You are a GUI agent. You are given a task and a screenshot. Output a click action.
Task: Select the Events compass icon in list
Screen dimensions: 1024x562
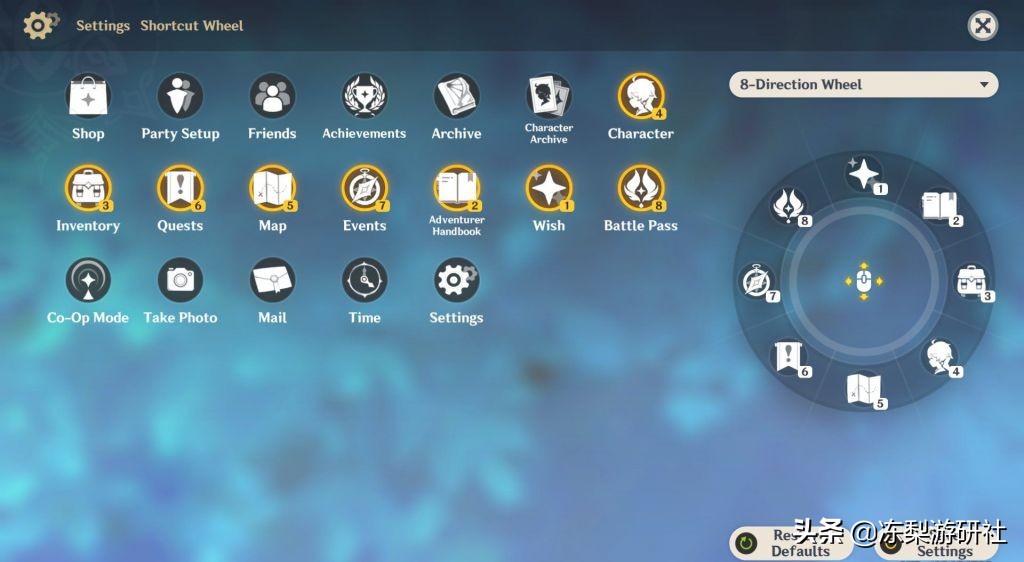pos(364,189)
